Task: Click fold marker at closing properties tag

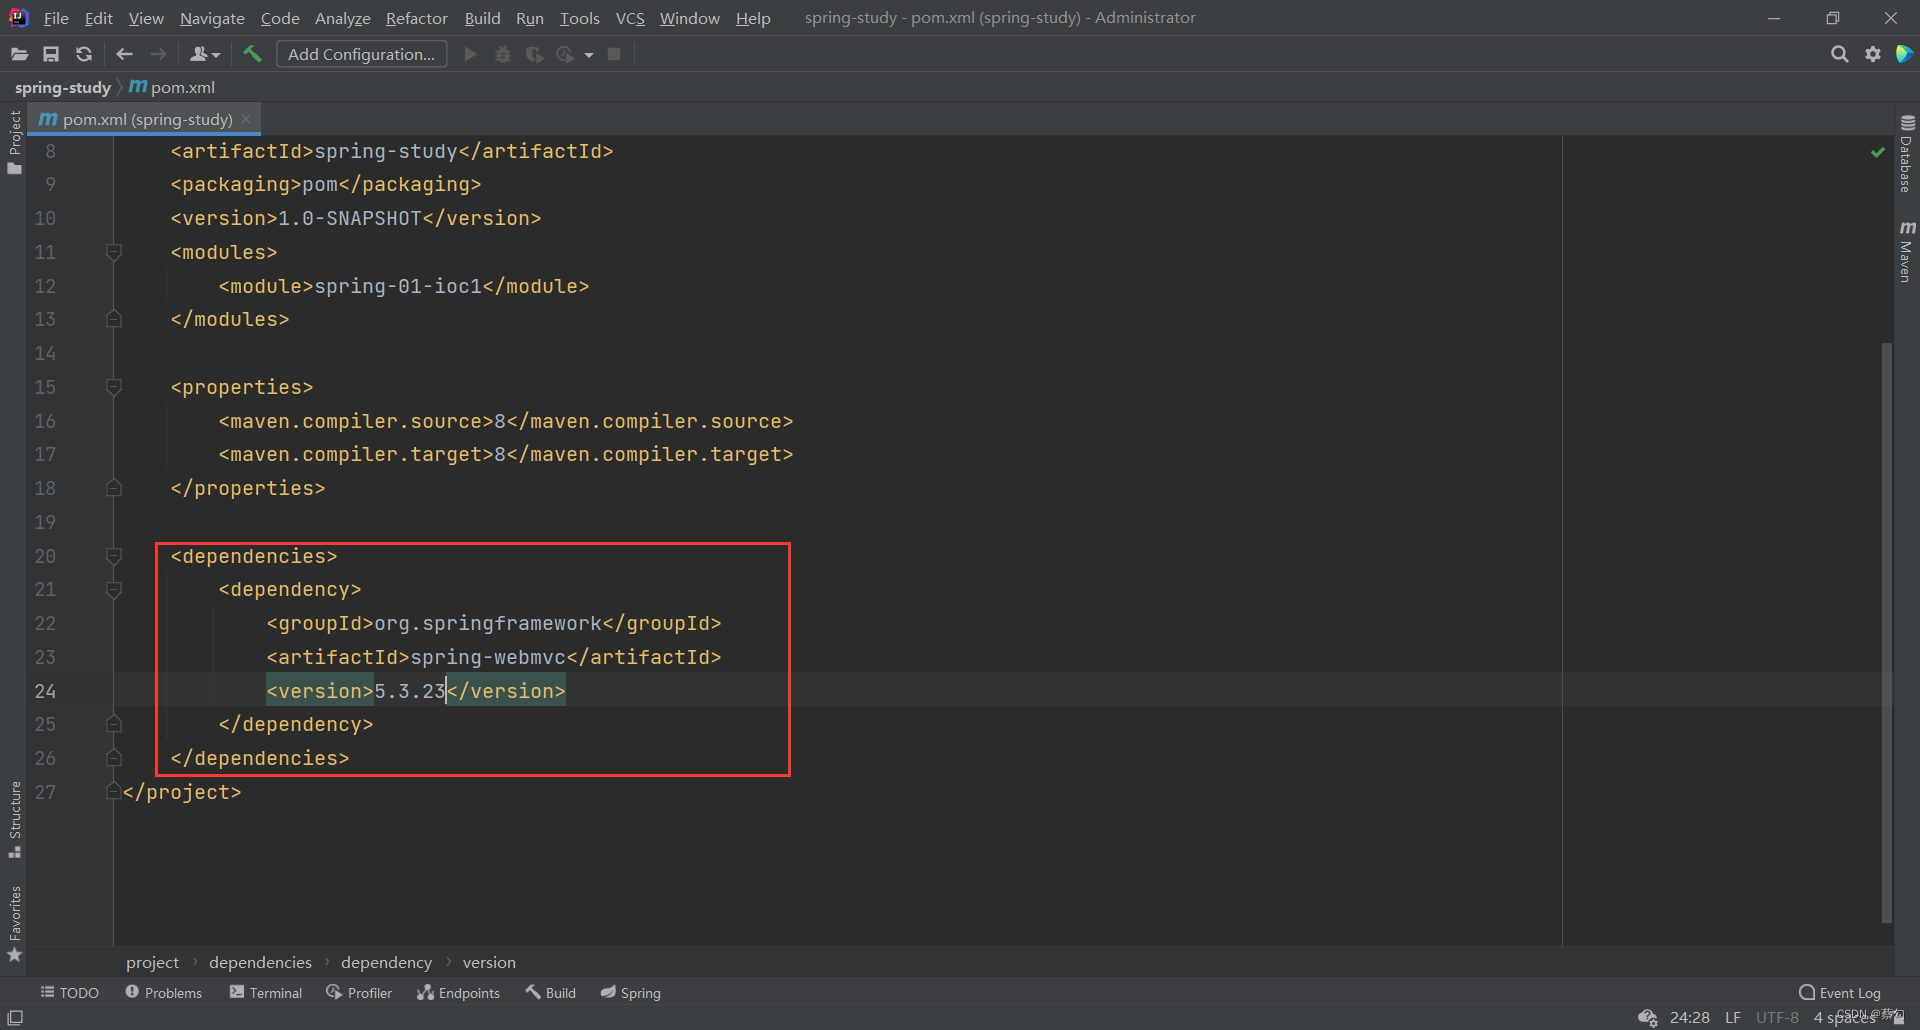Action: click(x=114, y=488)
